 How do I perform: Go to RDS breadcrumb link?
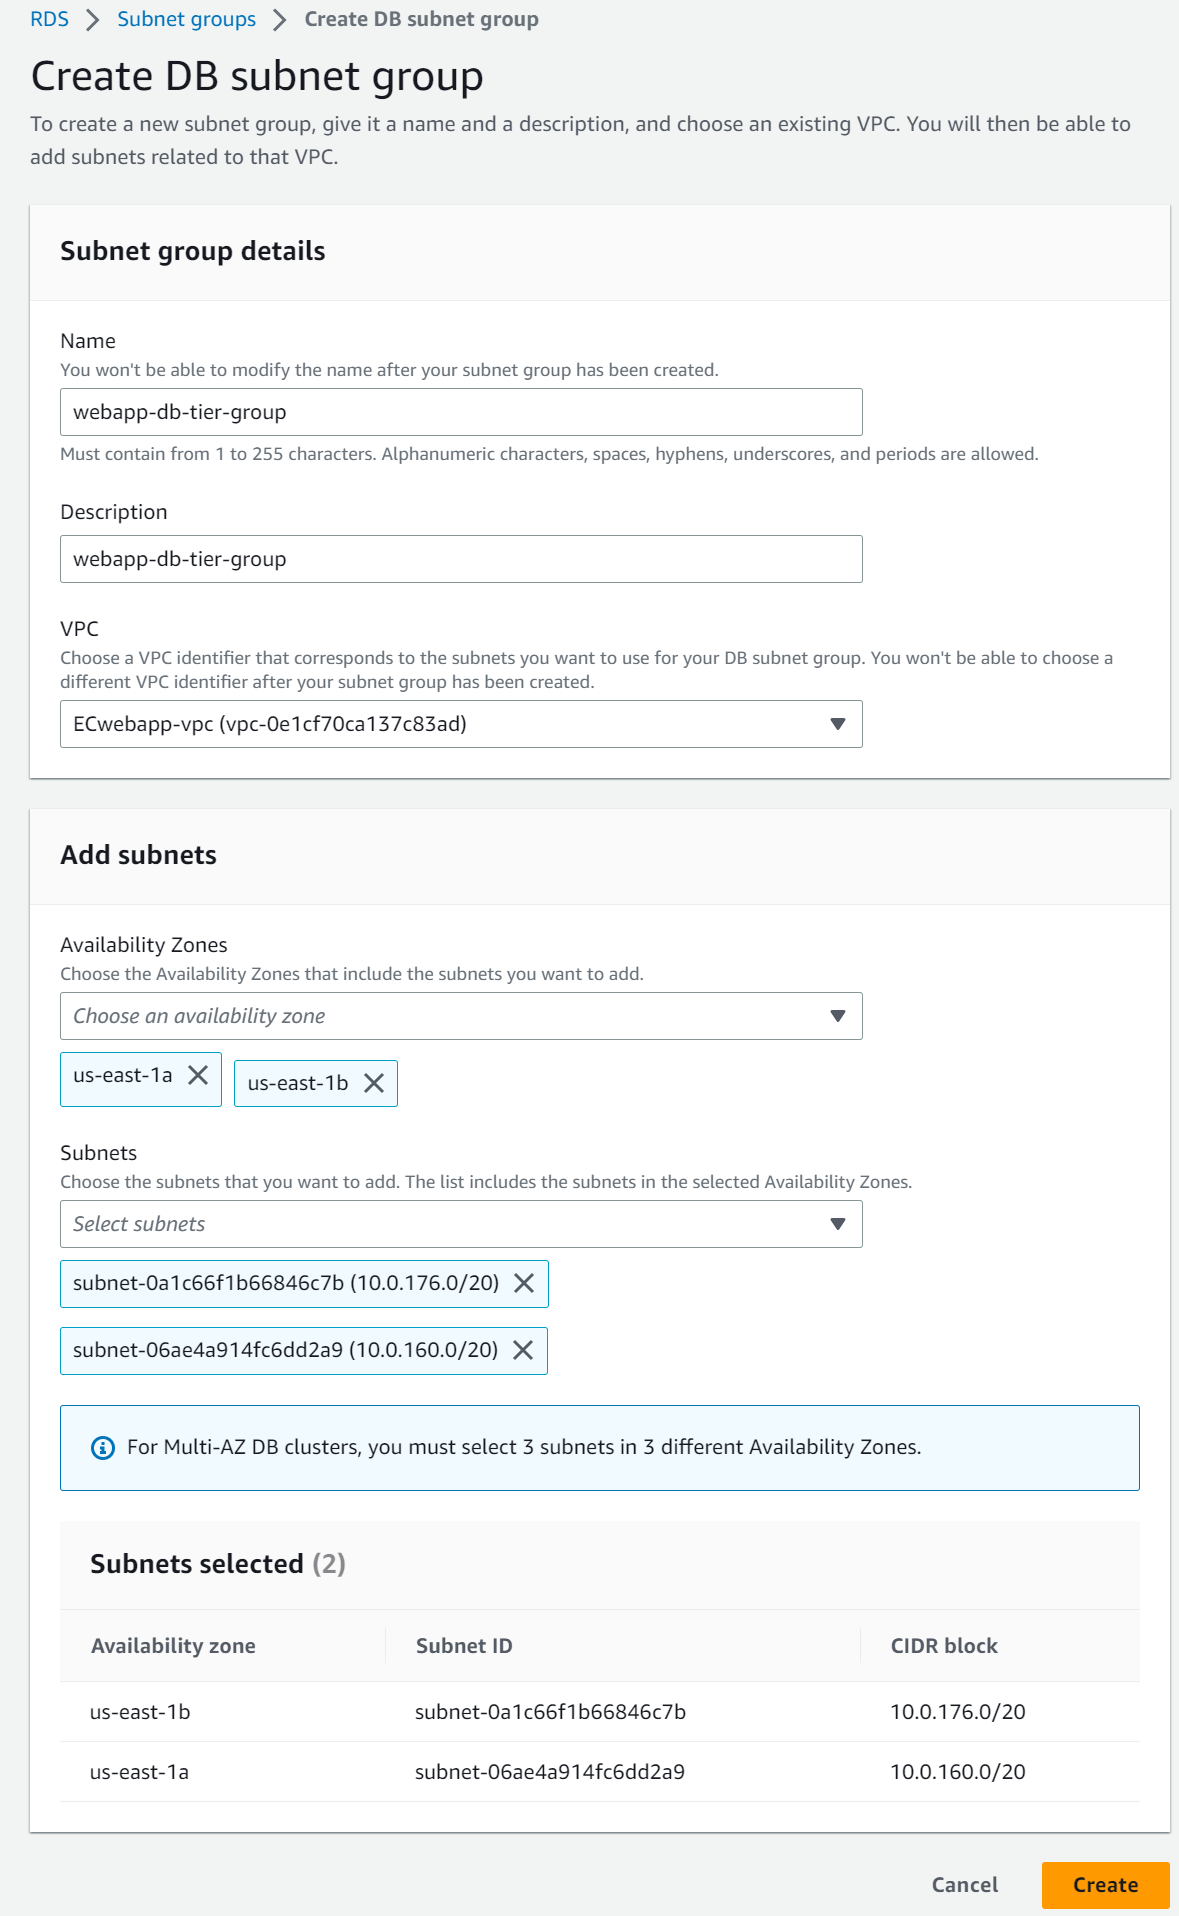click(x=49, y=19)
